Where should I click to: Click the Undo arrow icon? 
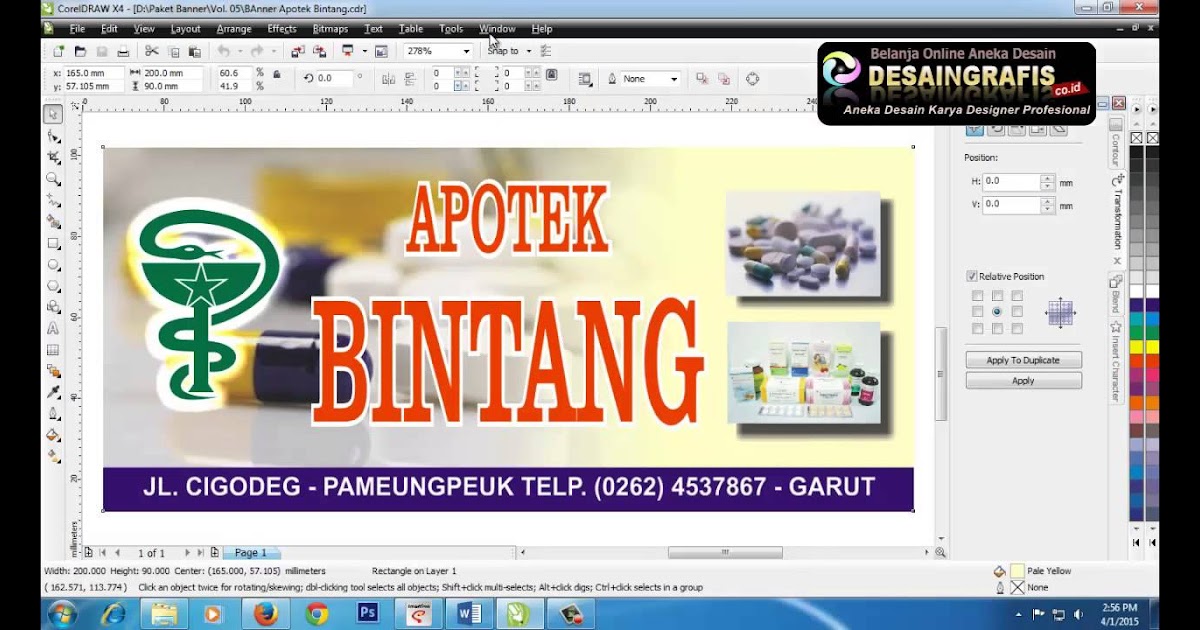pyautogui.click(x=223, y=51)
